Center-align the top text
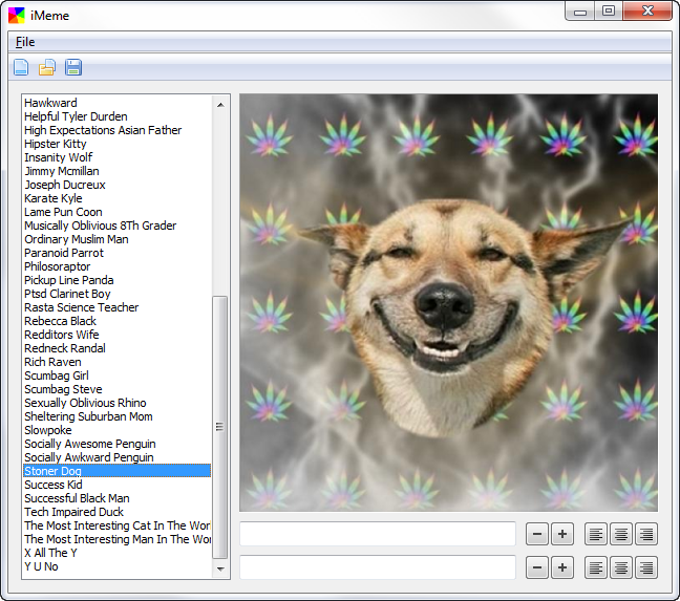 (x=621, y=534)
